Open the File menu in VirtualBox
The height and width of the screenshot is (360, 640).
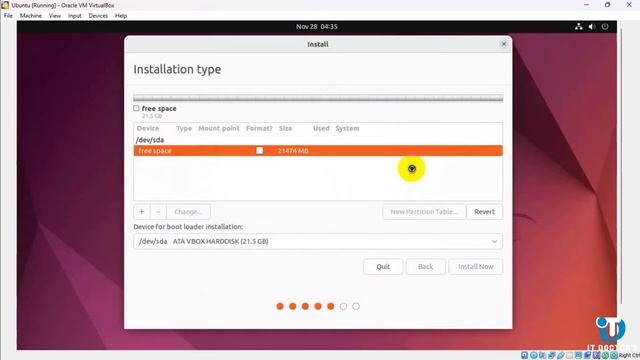point(8,16)
